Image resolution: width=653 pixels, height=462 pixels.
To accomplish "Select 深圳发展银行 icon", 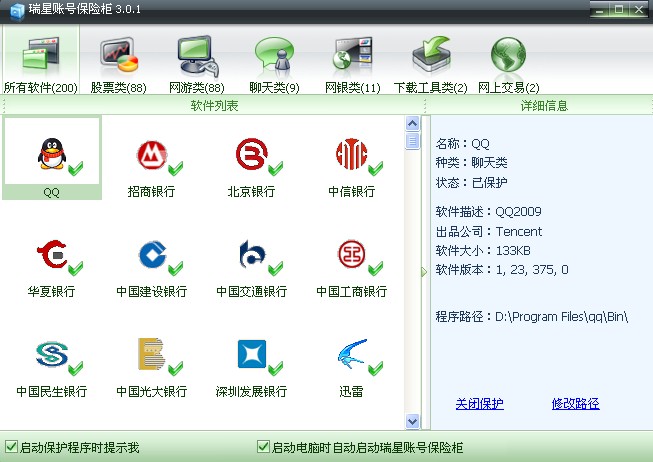I will coord(252,354).
